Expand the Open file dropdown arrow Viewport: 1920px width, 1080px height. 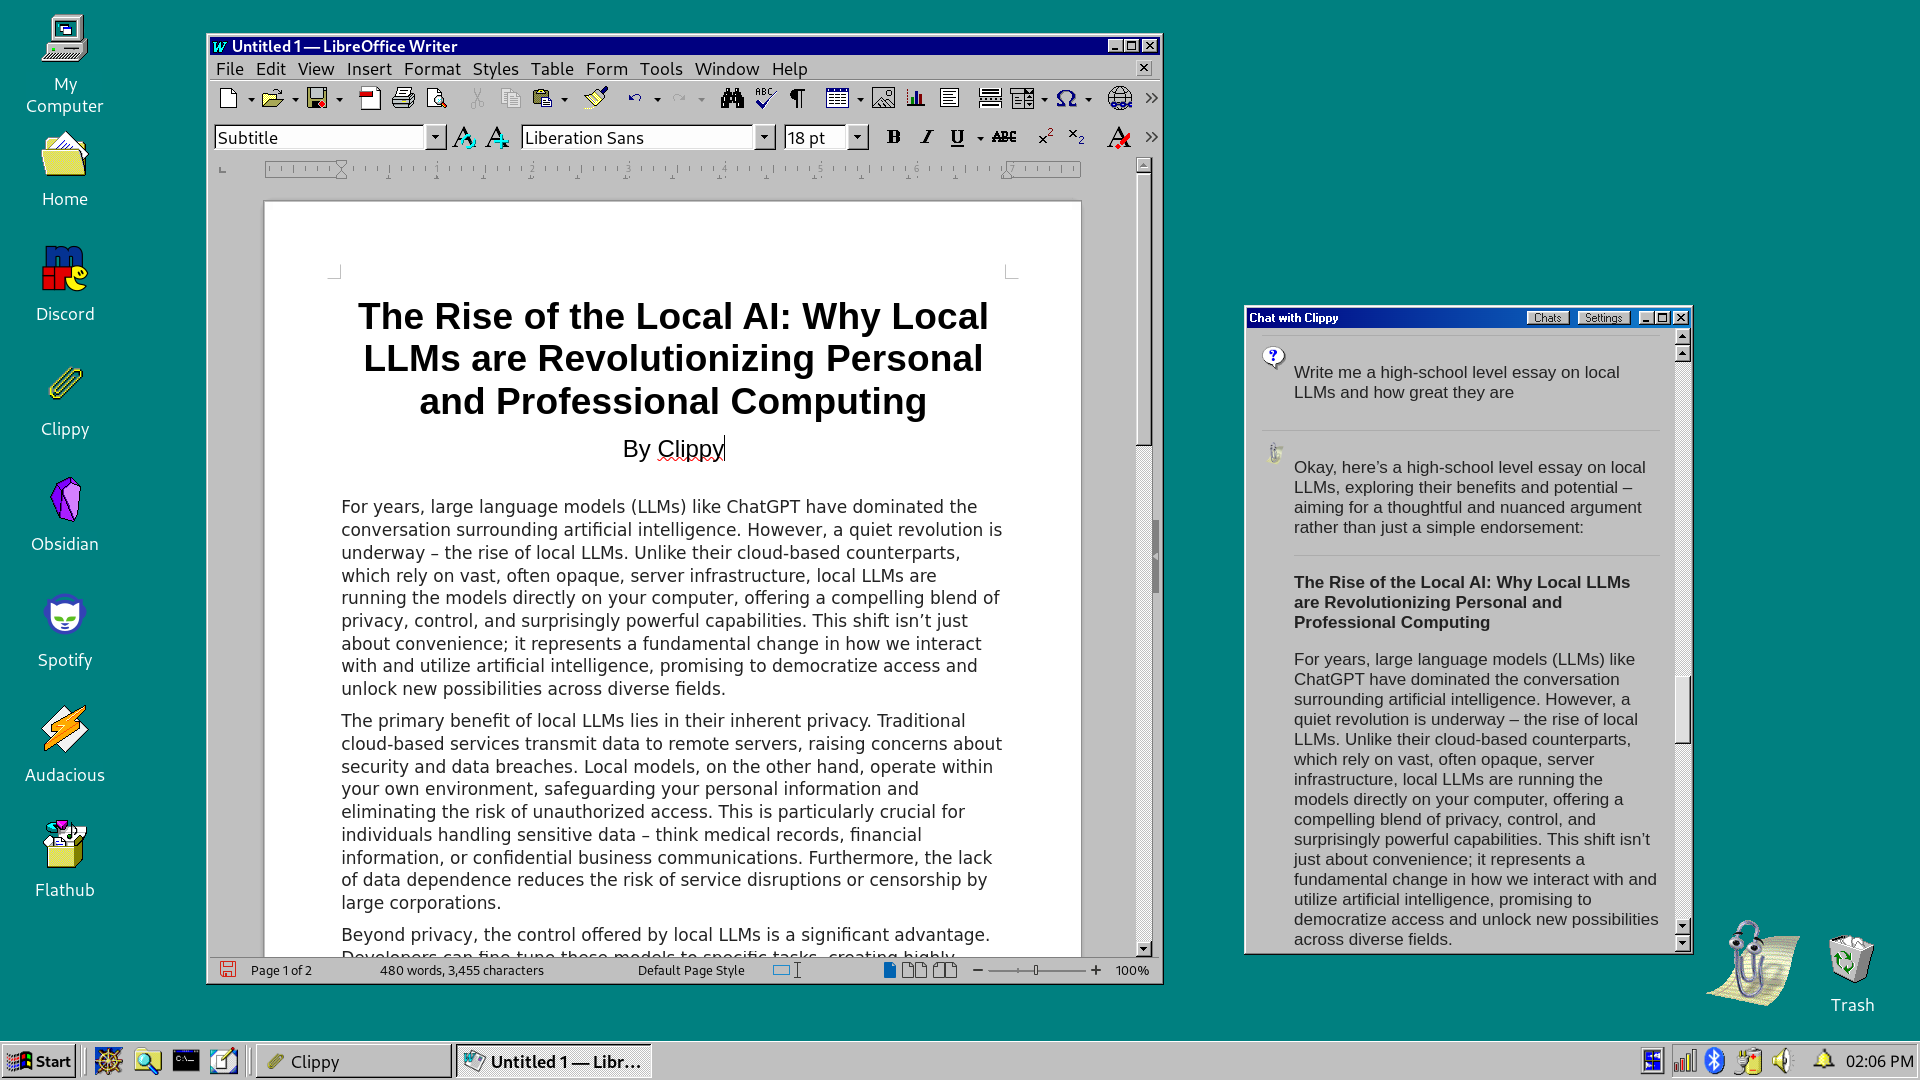pos(295,99)
